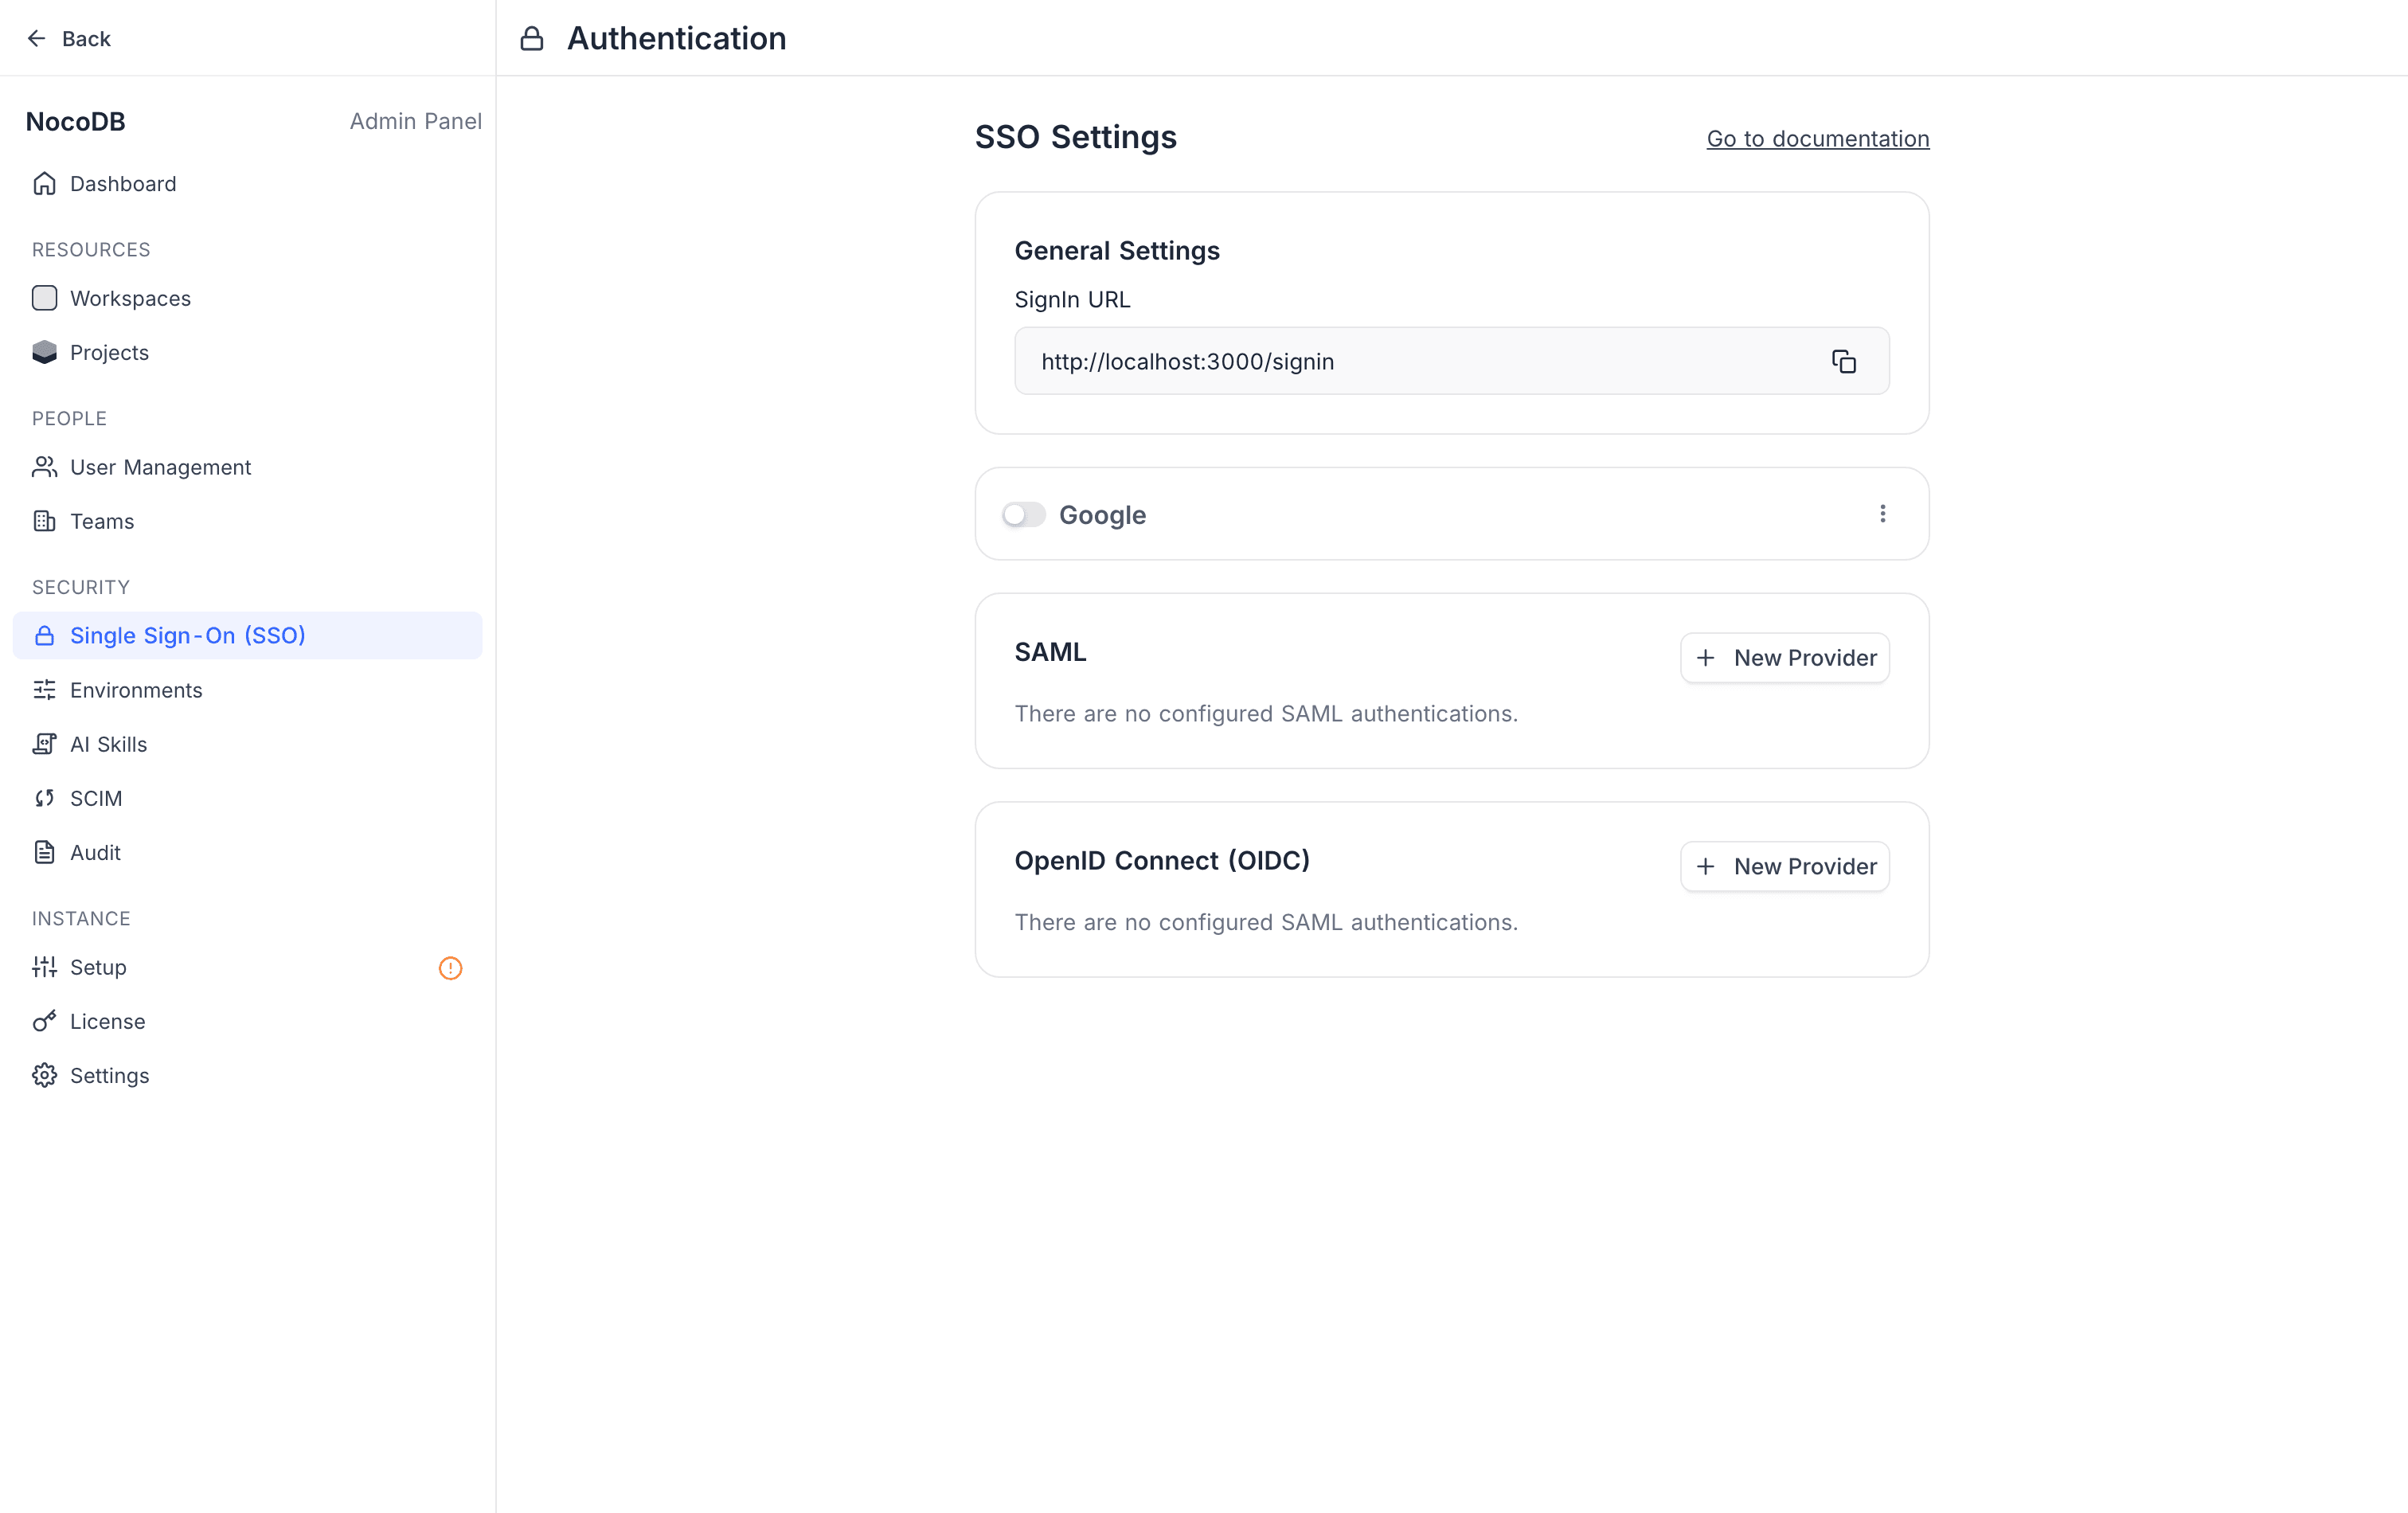Click the Authentication lock icon in the header
This screenshot has width=2408, height=1513.
point(532,38)
